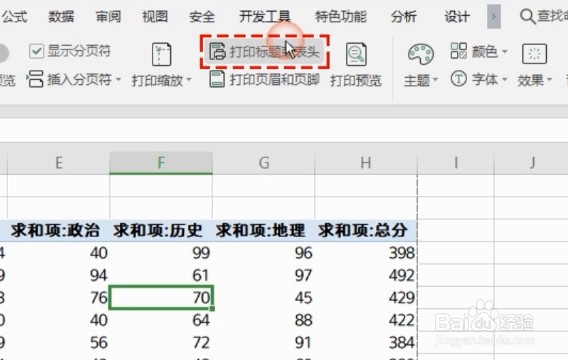This screenshot has width=568, height=360.
Task: Click the 查找 search magnifier icon
Action: [527, 17]
